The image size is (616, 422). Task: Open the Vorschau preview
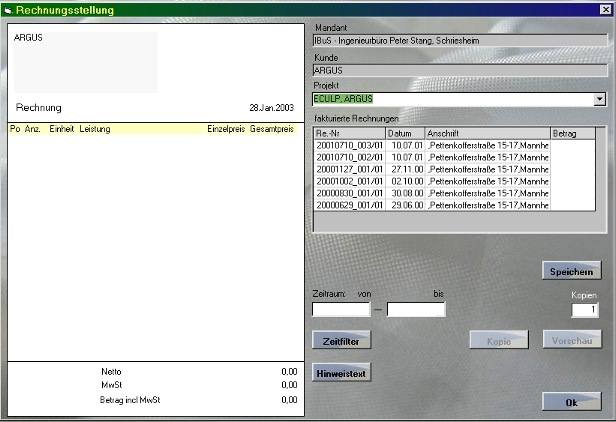click(x=571, y=341)
